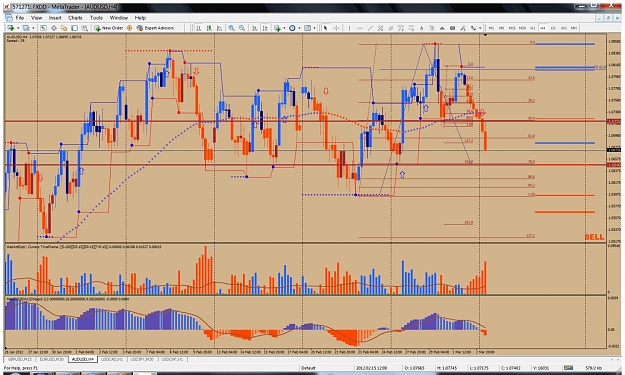Toggle the Navigator panel icon
This screenshot has height=375, width=625.
click(64, 28)
